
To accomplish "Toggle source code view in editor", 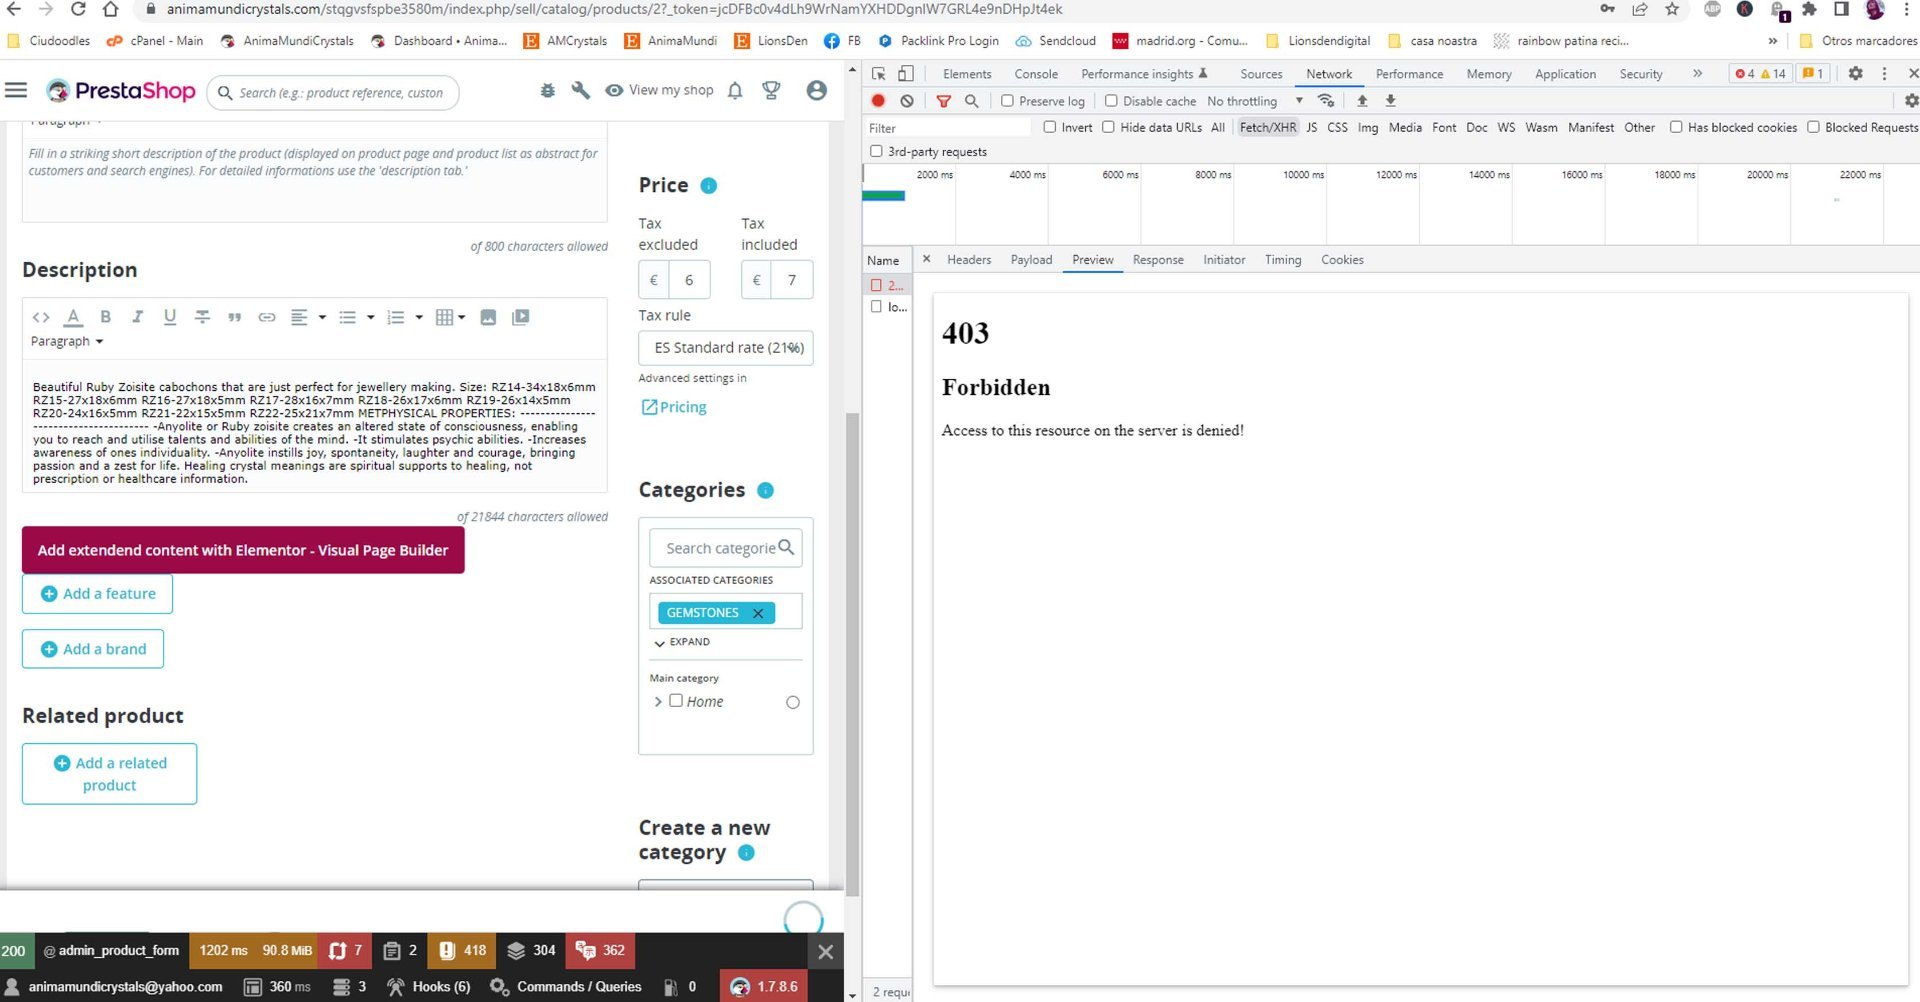I will click(41, 317).
